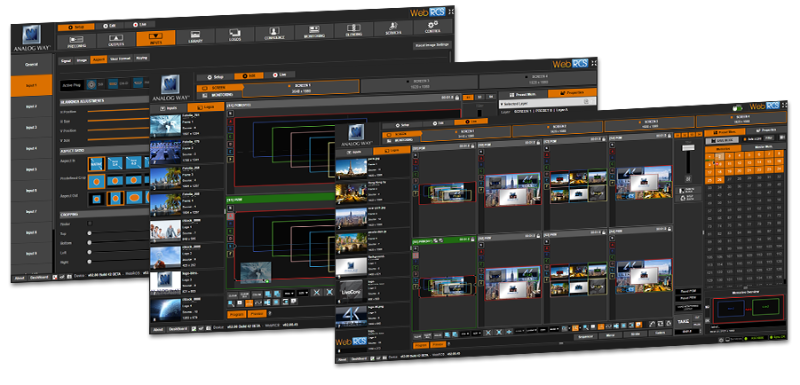The width and height of the screenshot is (800, 385).
Task: Open CONTROL gear section in back window
Action: coord(433,27)
